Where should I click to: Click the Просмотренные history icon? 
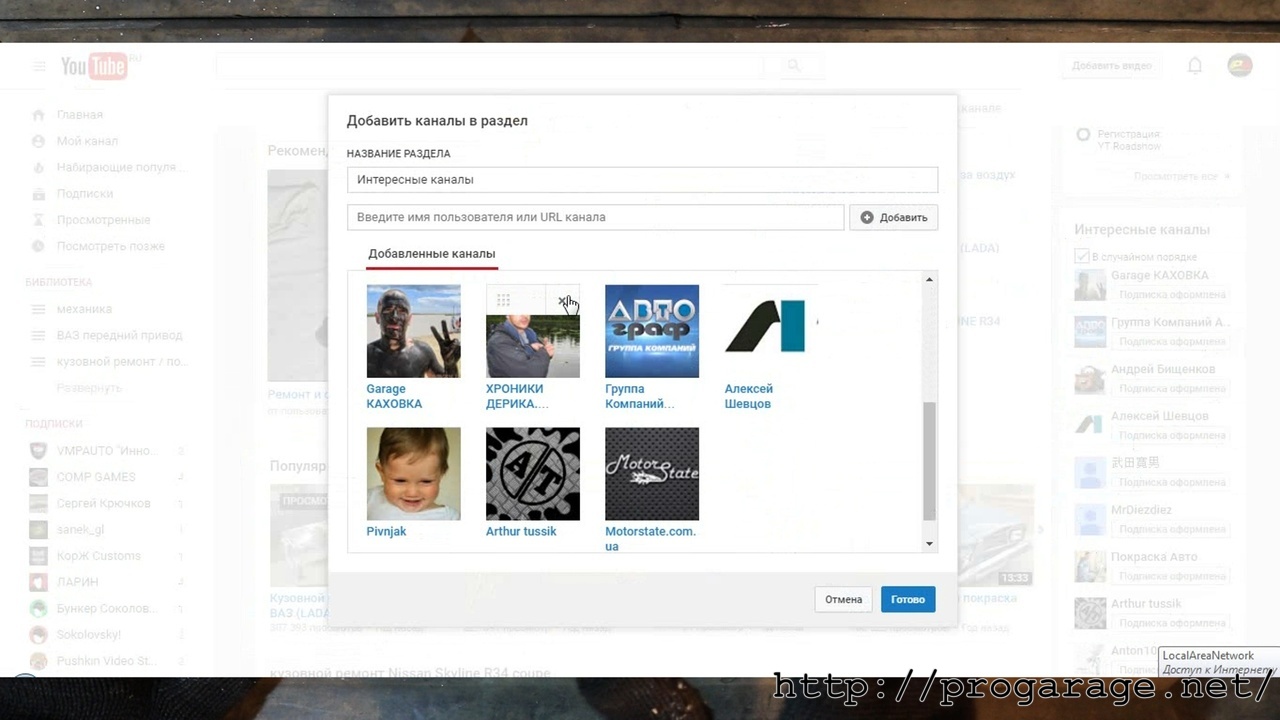click(x=38, y=220)
